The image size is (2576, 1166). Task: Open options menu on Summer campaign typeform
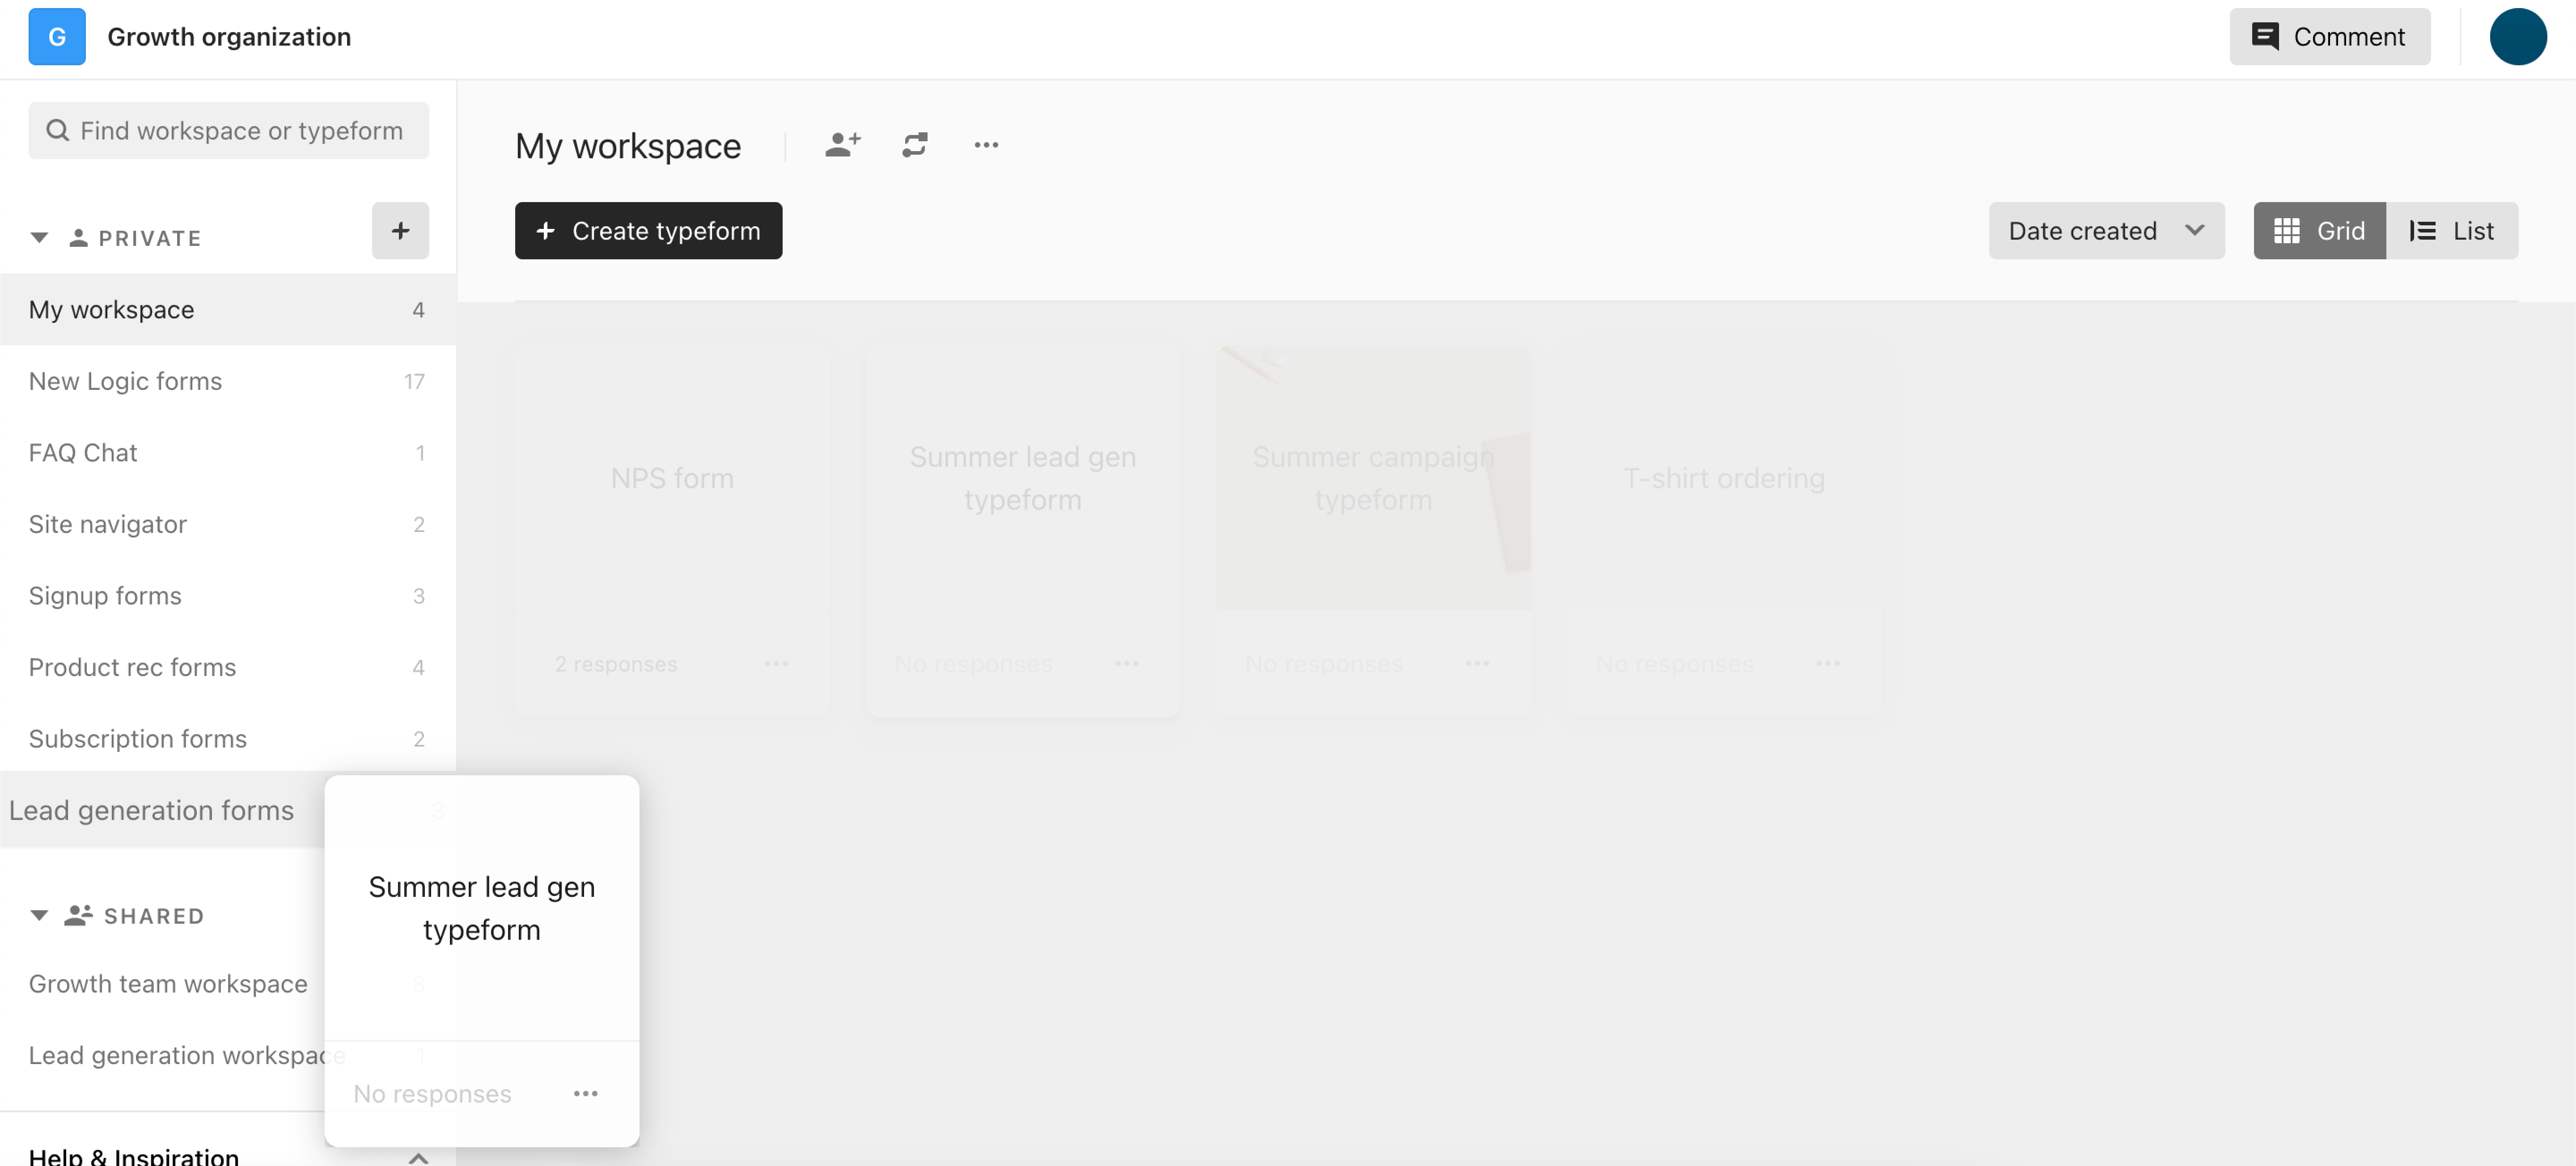(1477, 664)
